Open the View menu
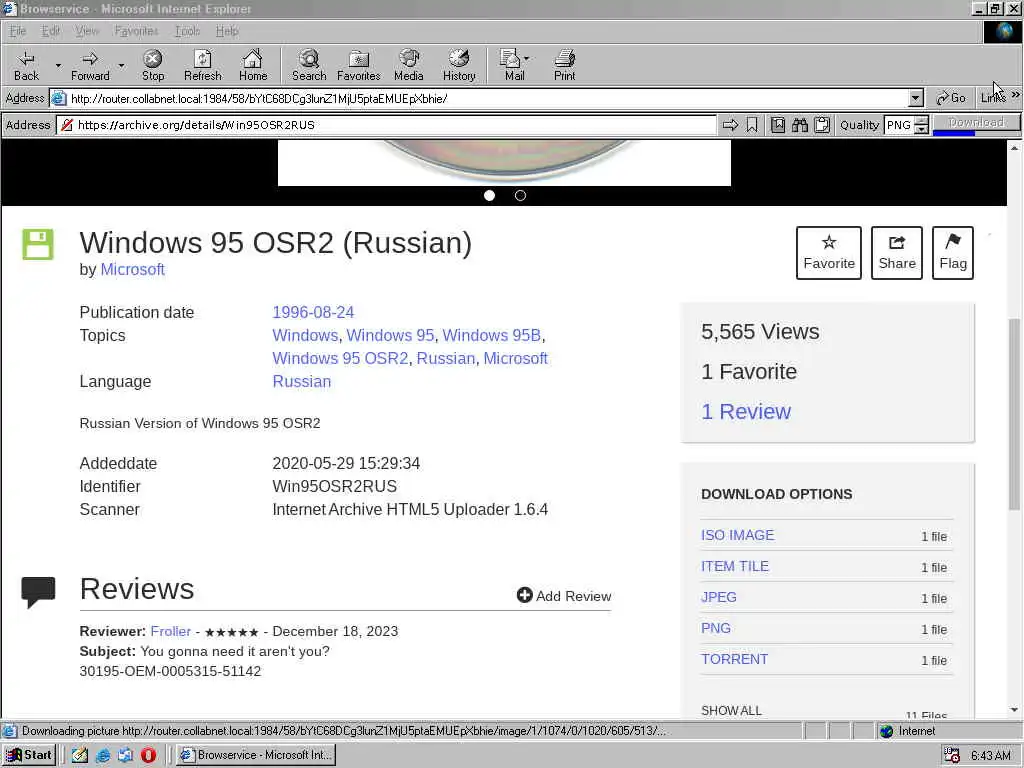This screenshot has height=768, width=1024. [x=86, y=31]
